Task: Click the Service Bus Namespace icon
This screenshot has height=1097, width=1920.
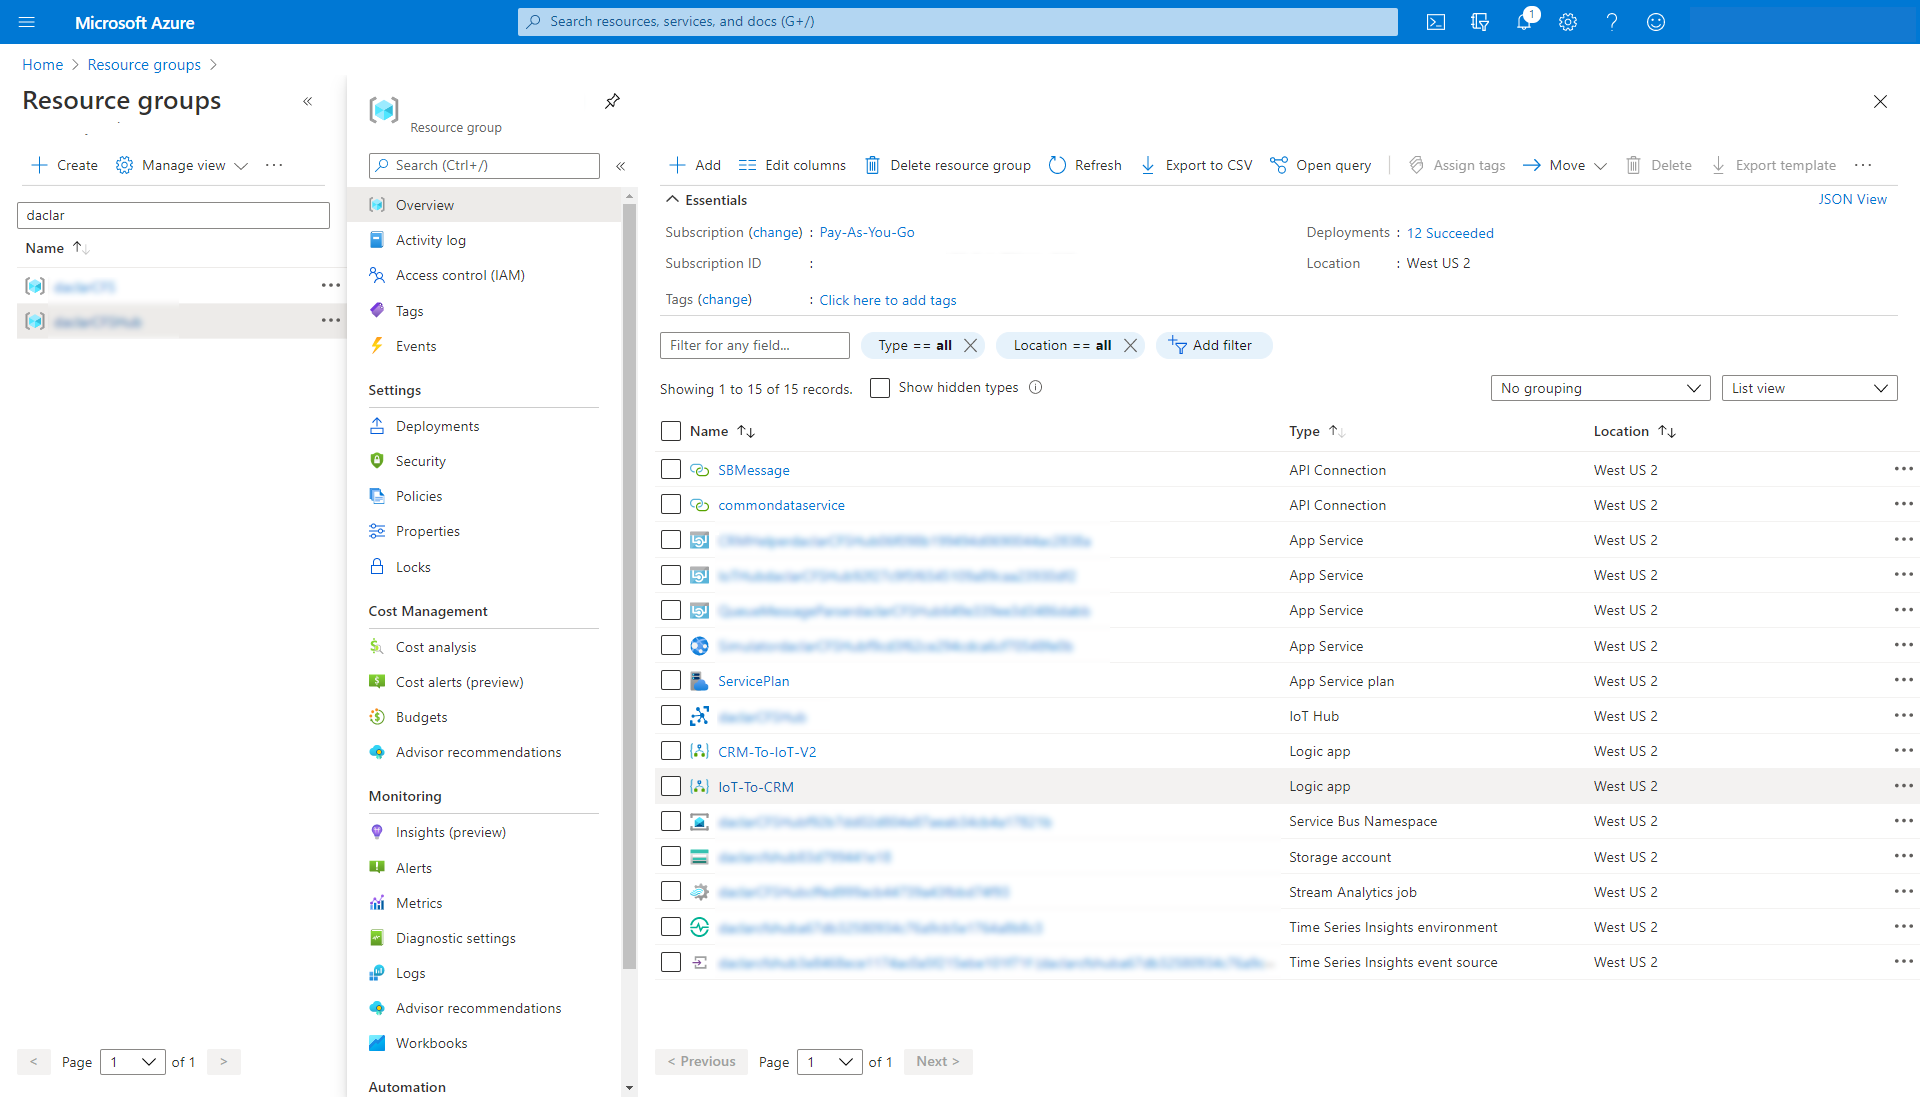Action: [x=699, y=821]
